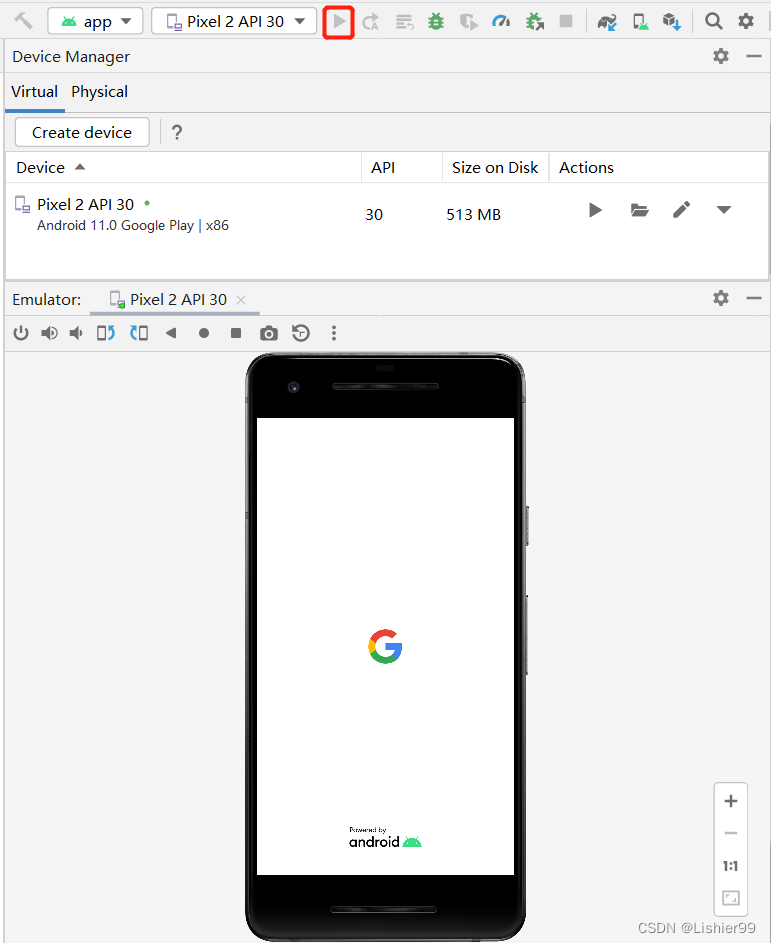The height and width of the screenshot is (943, 771).
Task: Click the emulator Power button
Action: pos(21,333)
